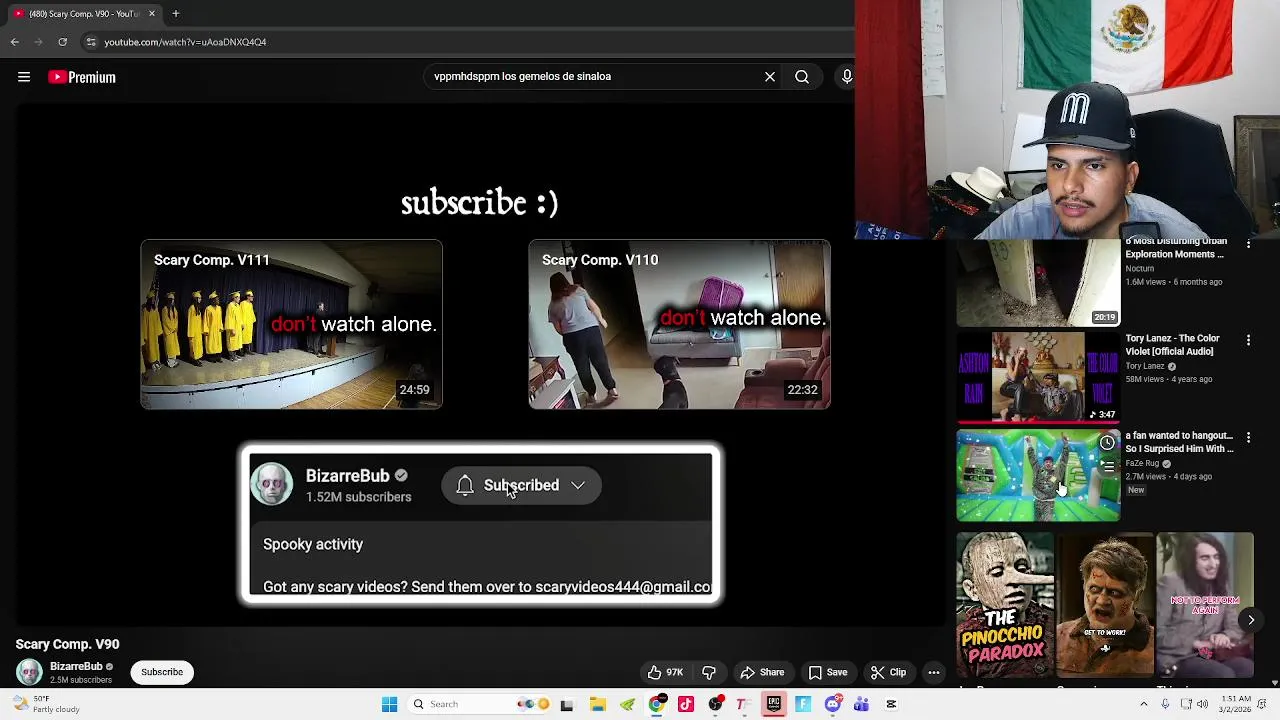The width and height of the screenshot is (1280, 720).
Task: Save the video to a playlist
Action: point(827,672)
